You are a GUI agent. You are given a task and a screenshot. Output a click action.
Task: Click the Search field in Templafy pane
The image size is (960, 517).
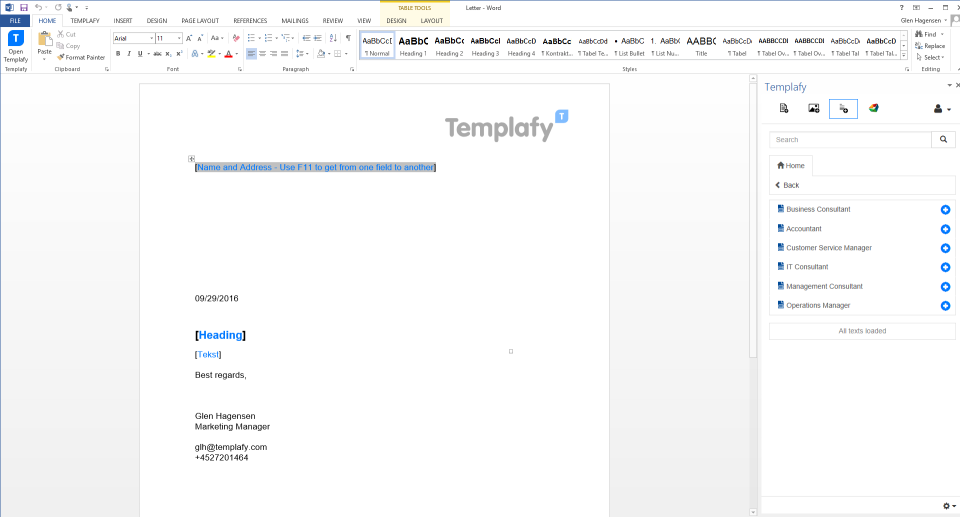(x=850, y=140)
